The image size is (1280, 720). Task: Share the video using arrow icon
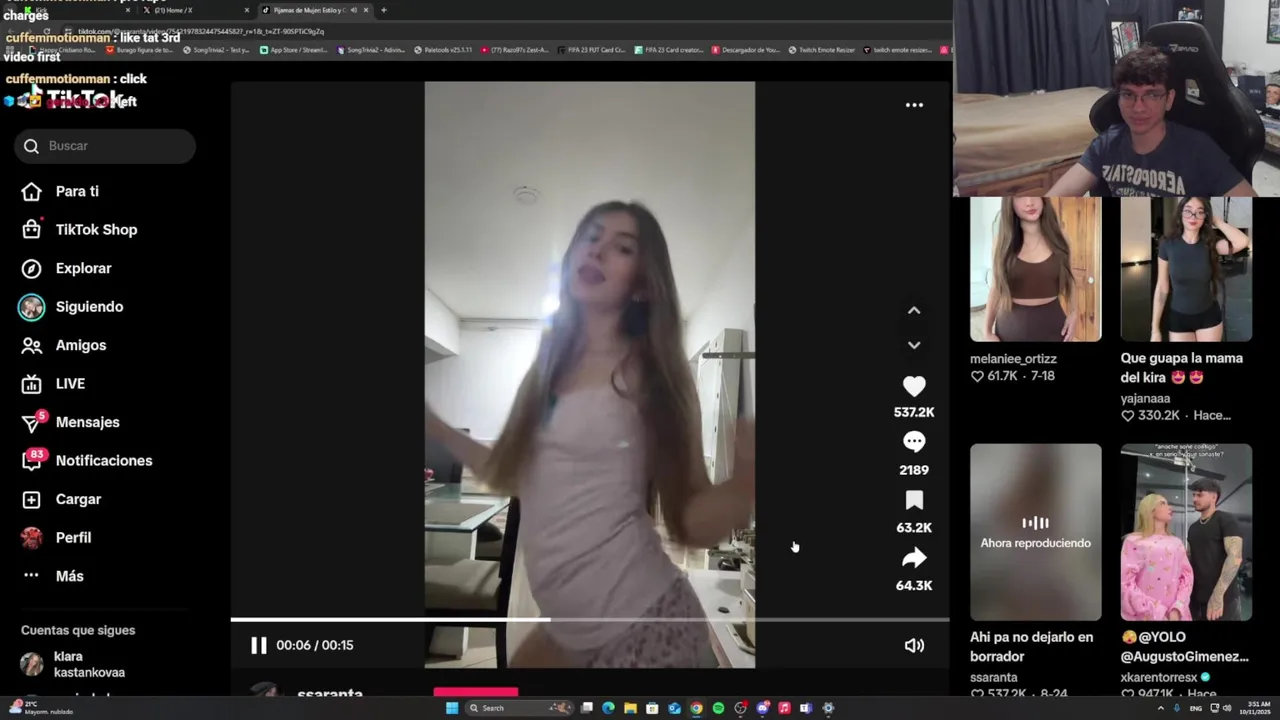pyautogui.click(x=914, y=558)
